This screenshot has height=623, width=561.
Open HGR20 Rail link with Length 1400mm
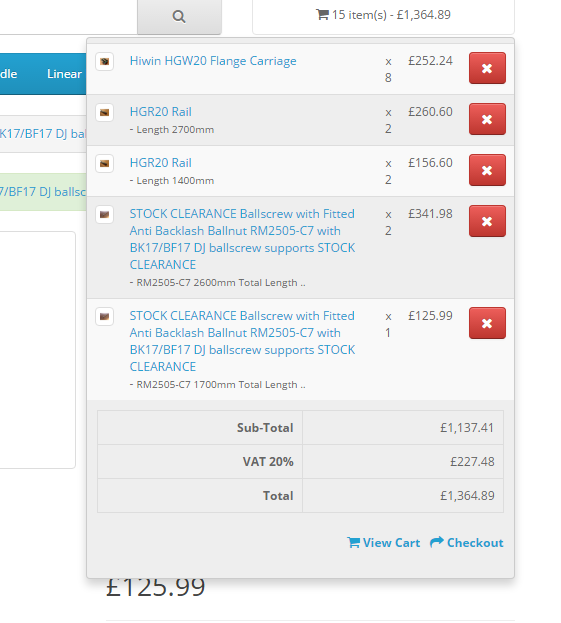click(161, 163)
